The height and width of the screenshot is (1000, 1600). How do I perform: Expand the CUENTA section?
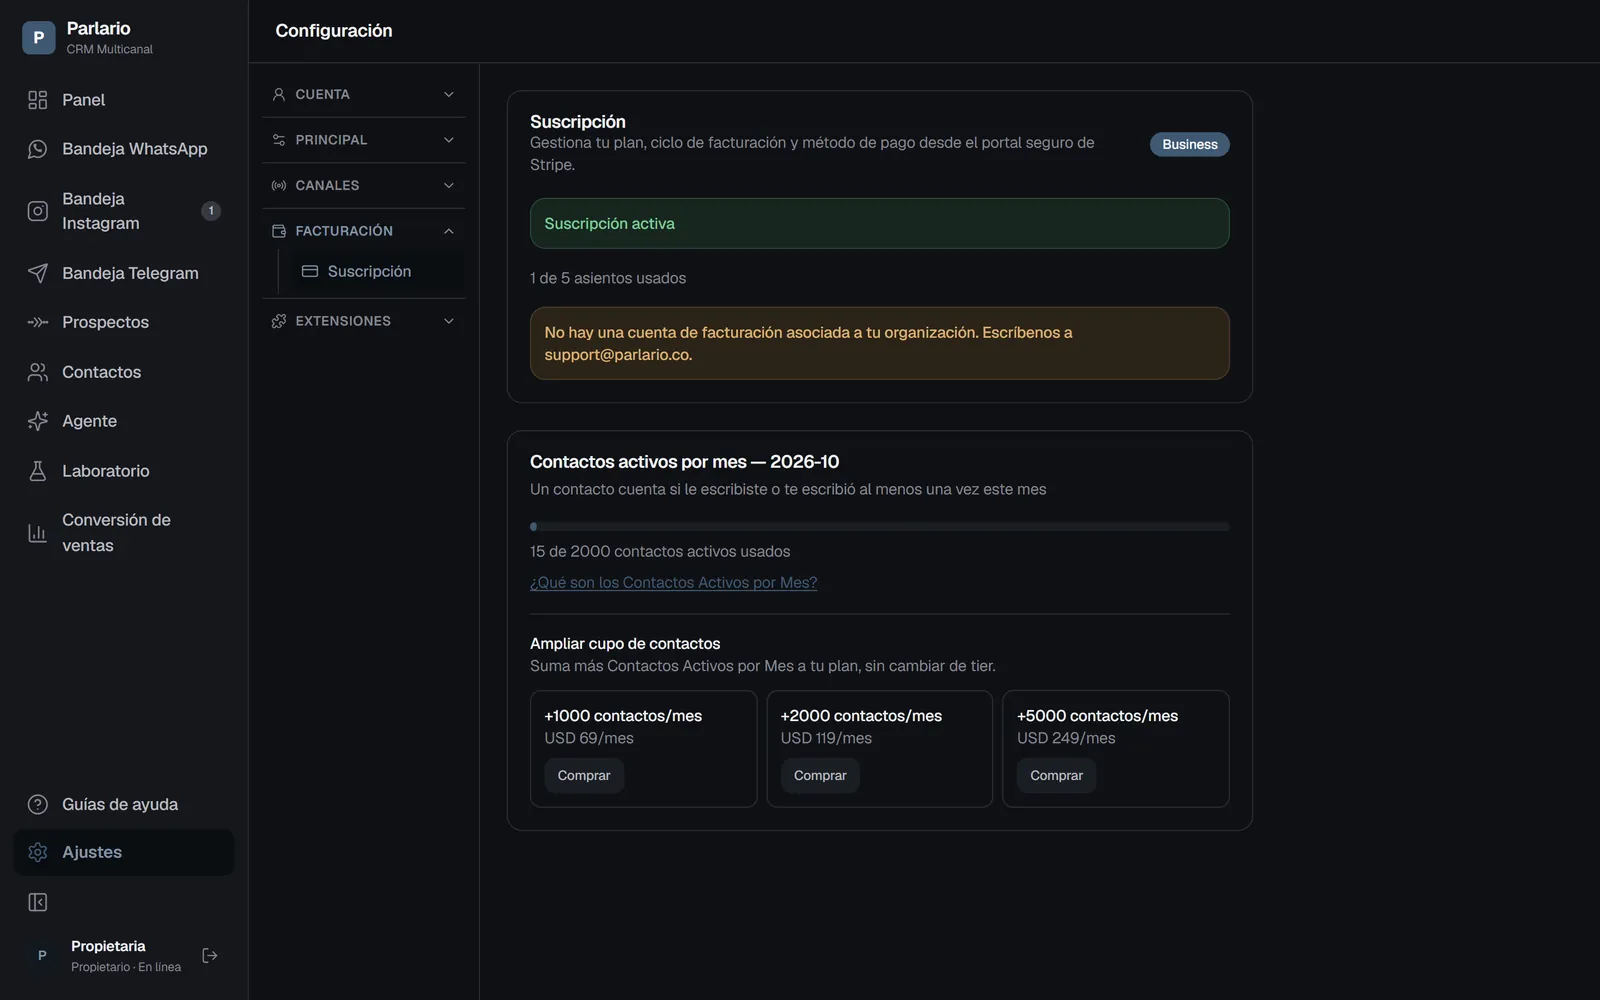click(364, 94)
